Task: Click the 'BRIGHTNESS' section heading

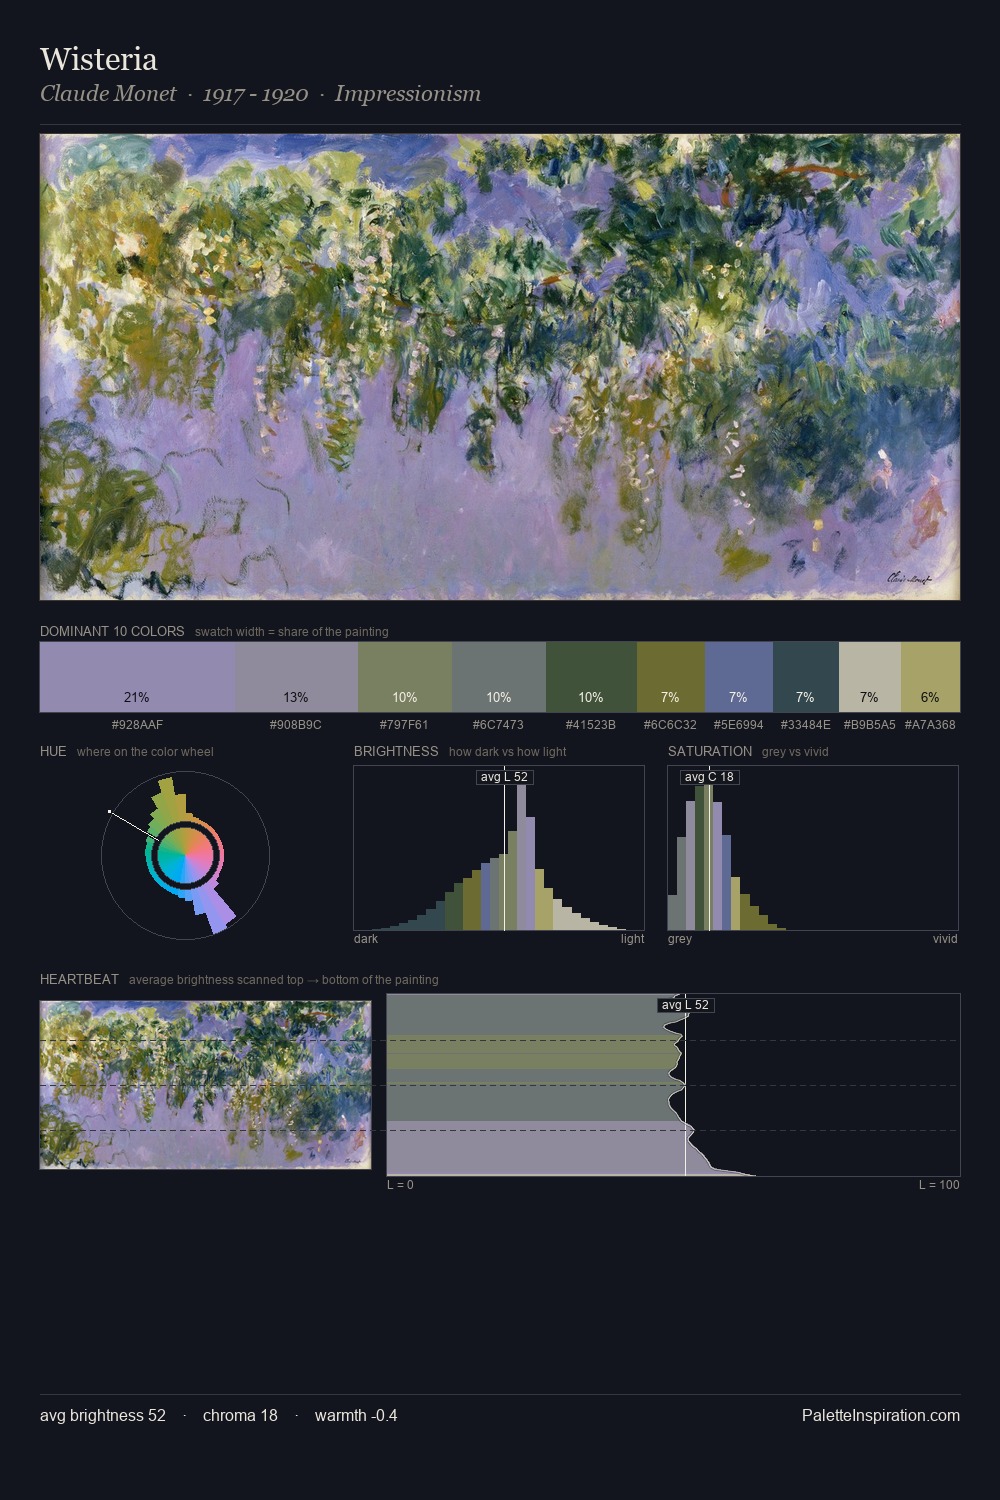Action: point(396,751)
